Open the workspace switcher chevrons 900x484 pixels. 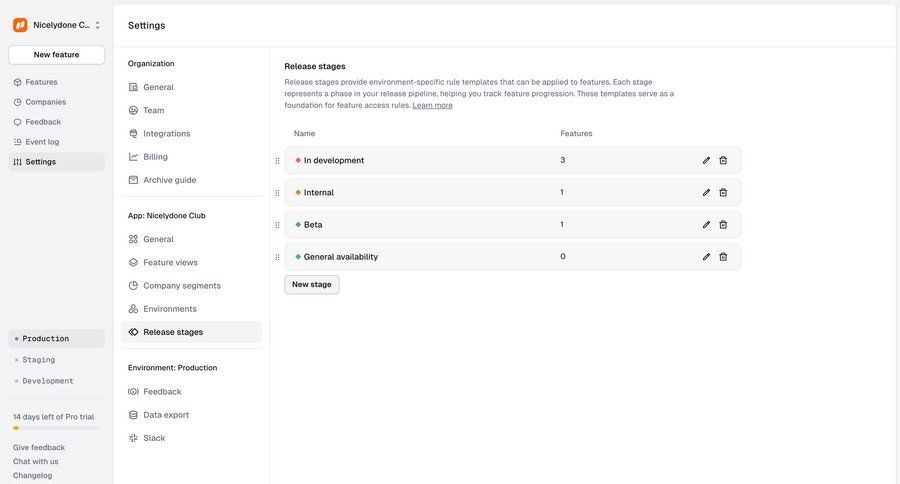coord(98,25)
